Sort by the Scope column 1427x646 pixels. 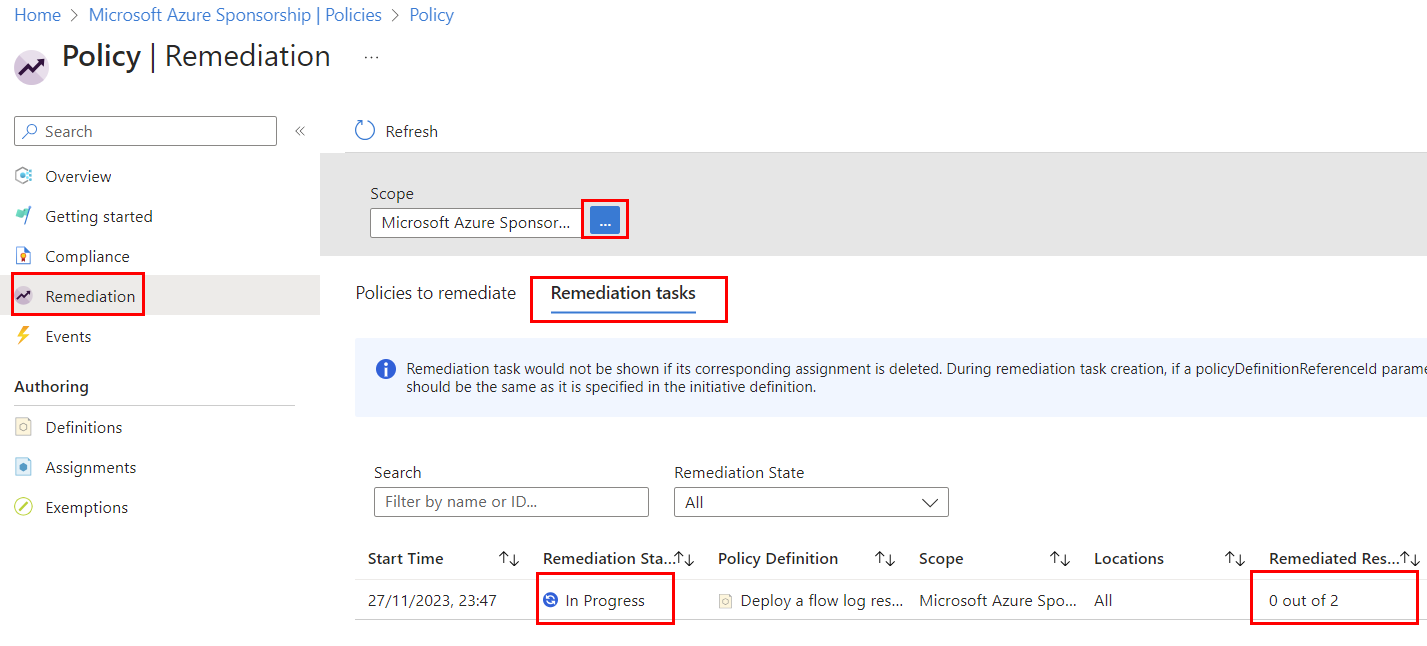pos(1059,559)
